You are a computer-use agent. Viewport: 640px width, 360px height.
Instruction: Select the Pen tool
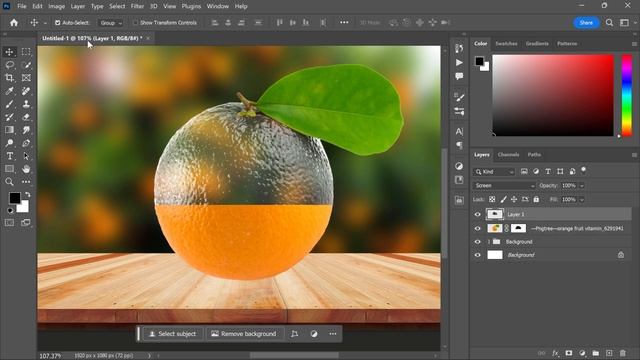26,143
